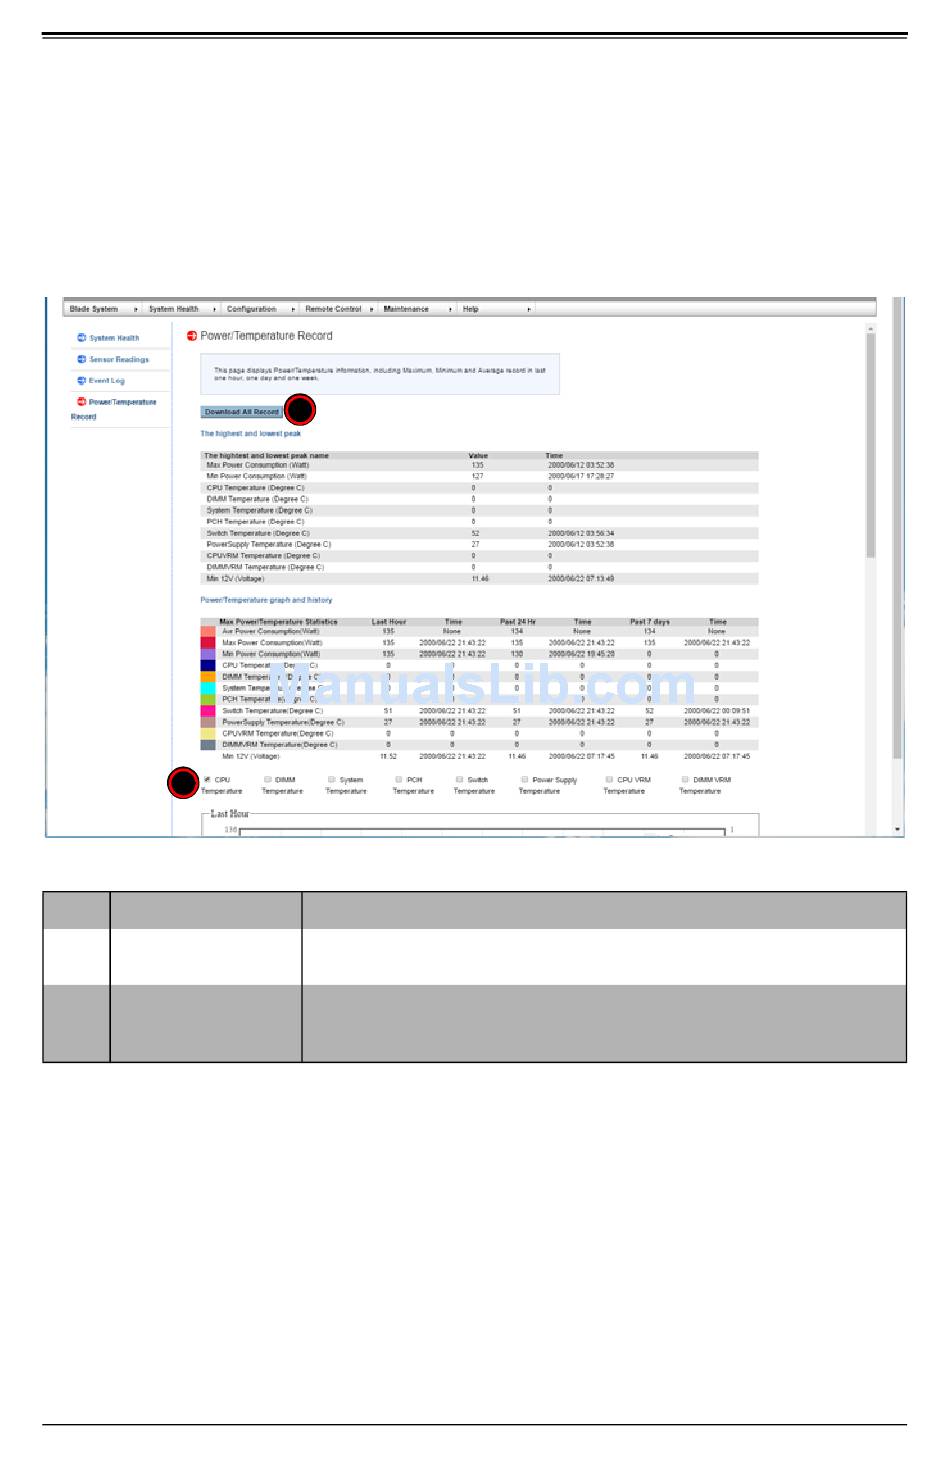Image resolution: width=950 pixels, height=1477 pixels.
Task: Click the page's vertical scrollbar thumb
Action: point(870,446)
